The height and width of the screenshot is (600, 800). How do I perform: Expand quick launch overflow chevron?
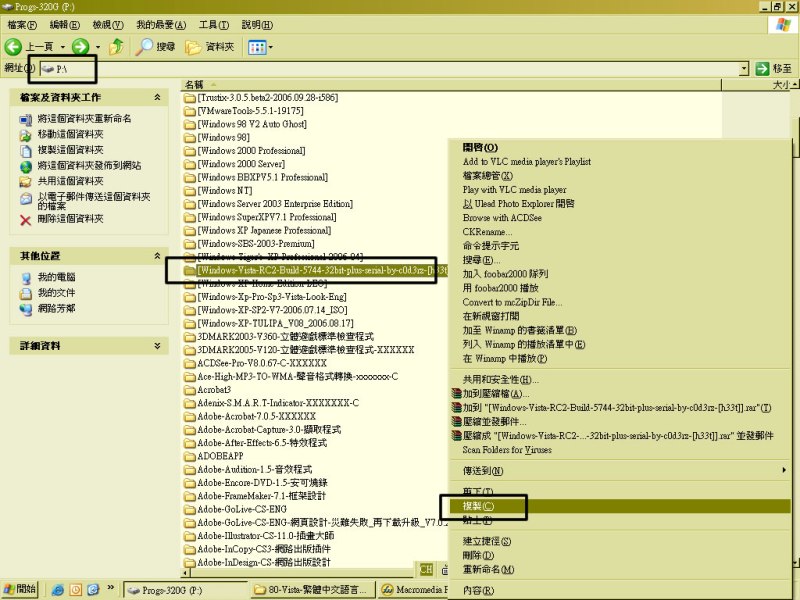[x=111, y=588]
